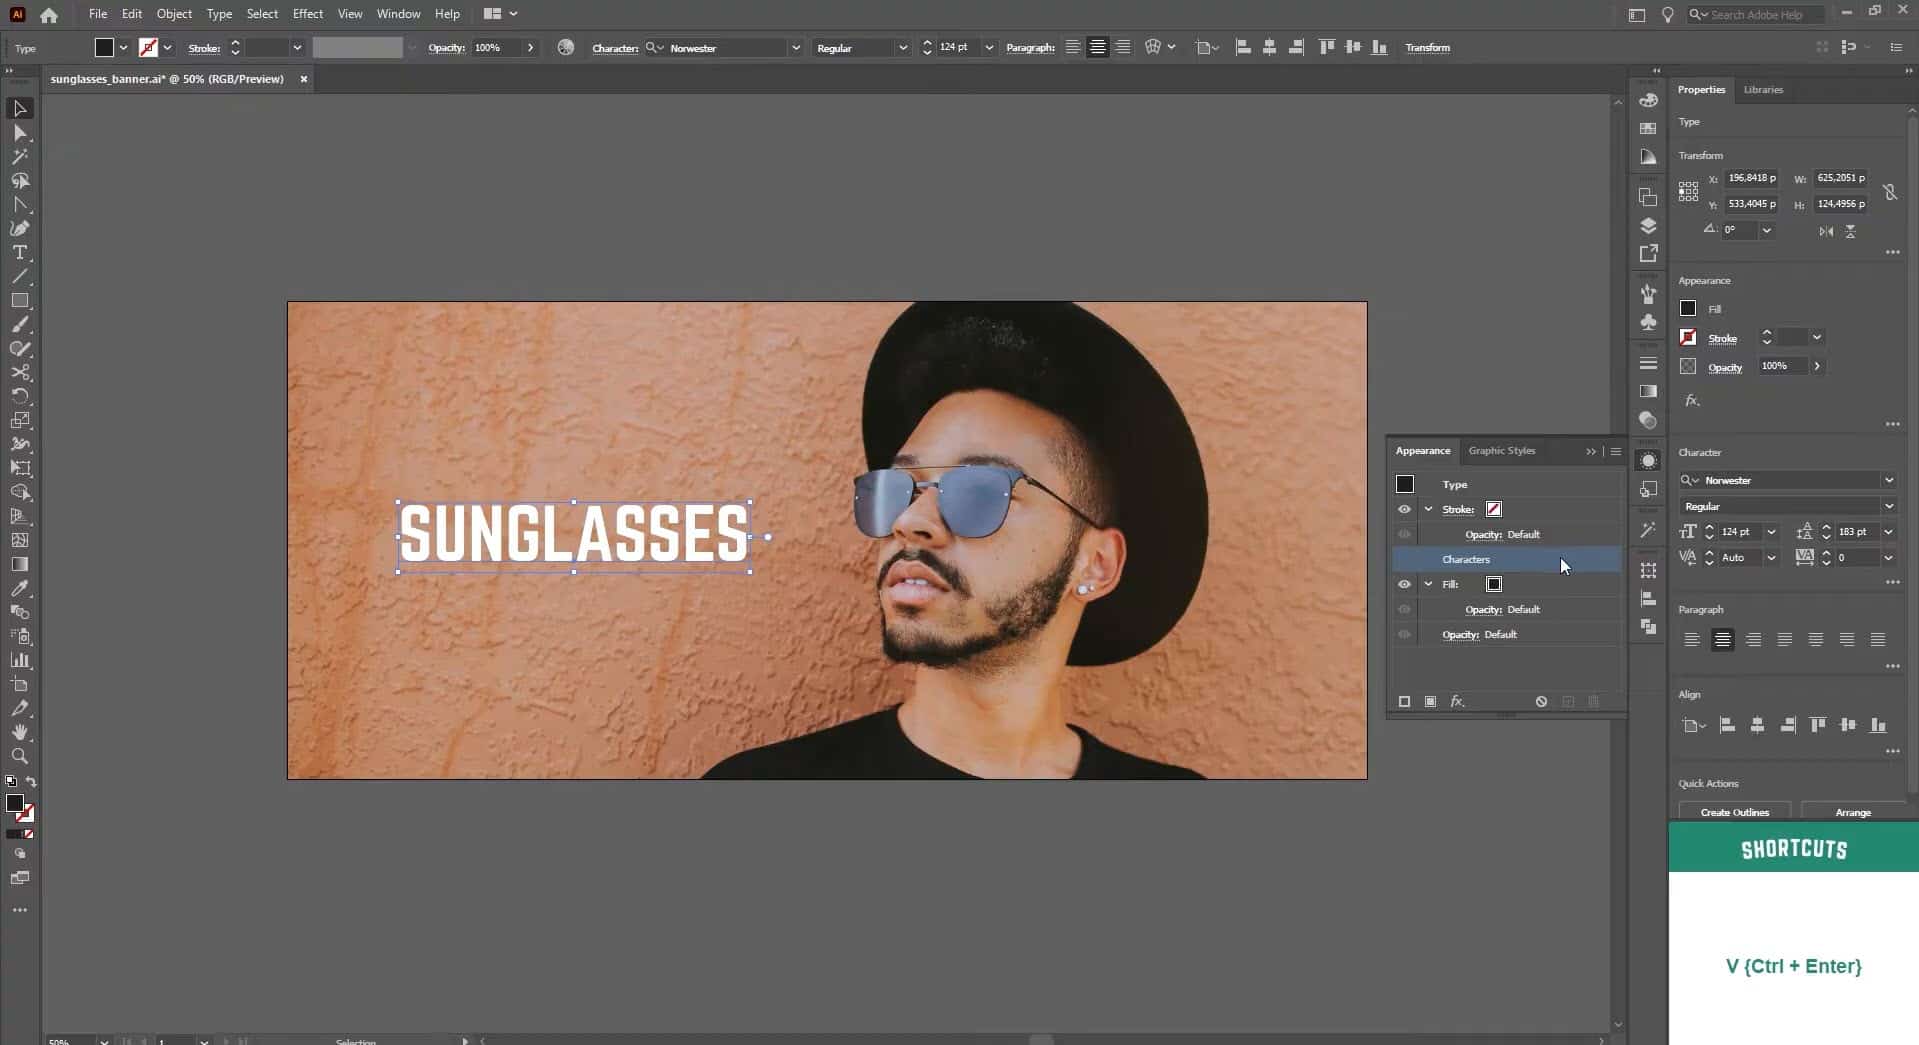
Task: Open the Layers panel from the dock
Action: point(1648,225)
